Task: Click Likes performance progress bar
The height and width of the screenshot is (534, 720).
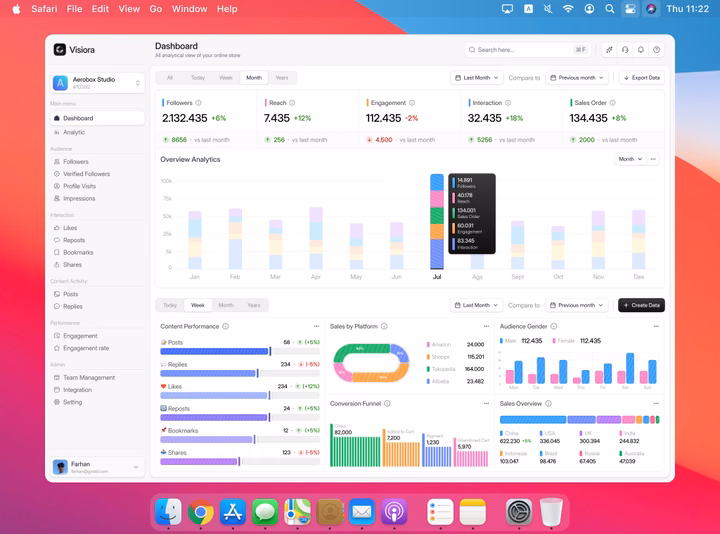Action: pyautogui.click(x=240, y=395)
